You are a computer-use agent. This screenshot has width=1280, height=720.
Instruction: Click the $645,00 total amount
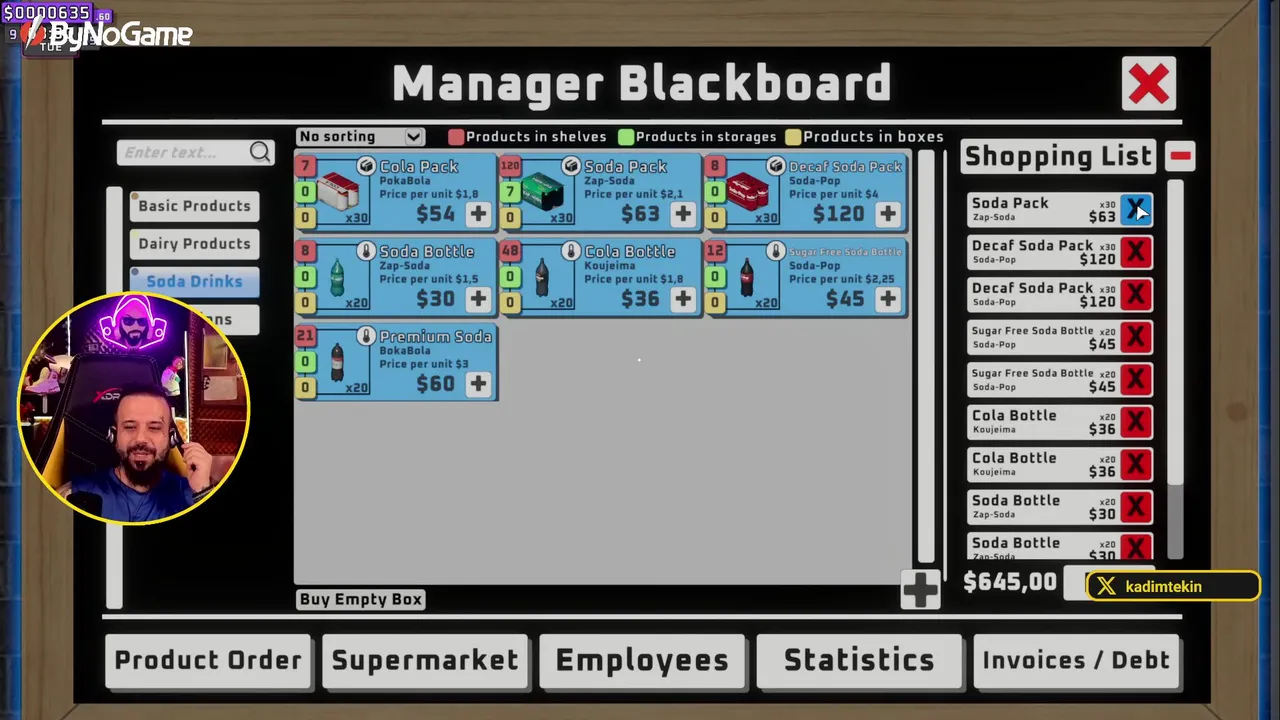[1010, 582]
